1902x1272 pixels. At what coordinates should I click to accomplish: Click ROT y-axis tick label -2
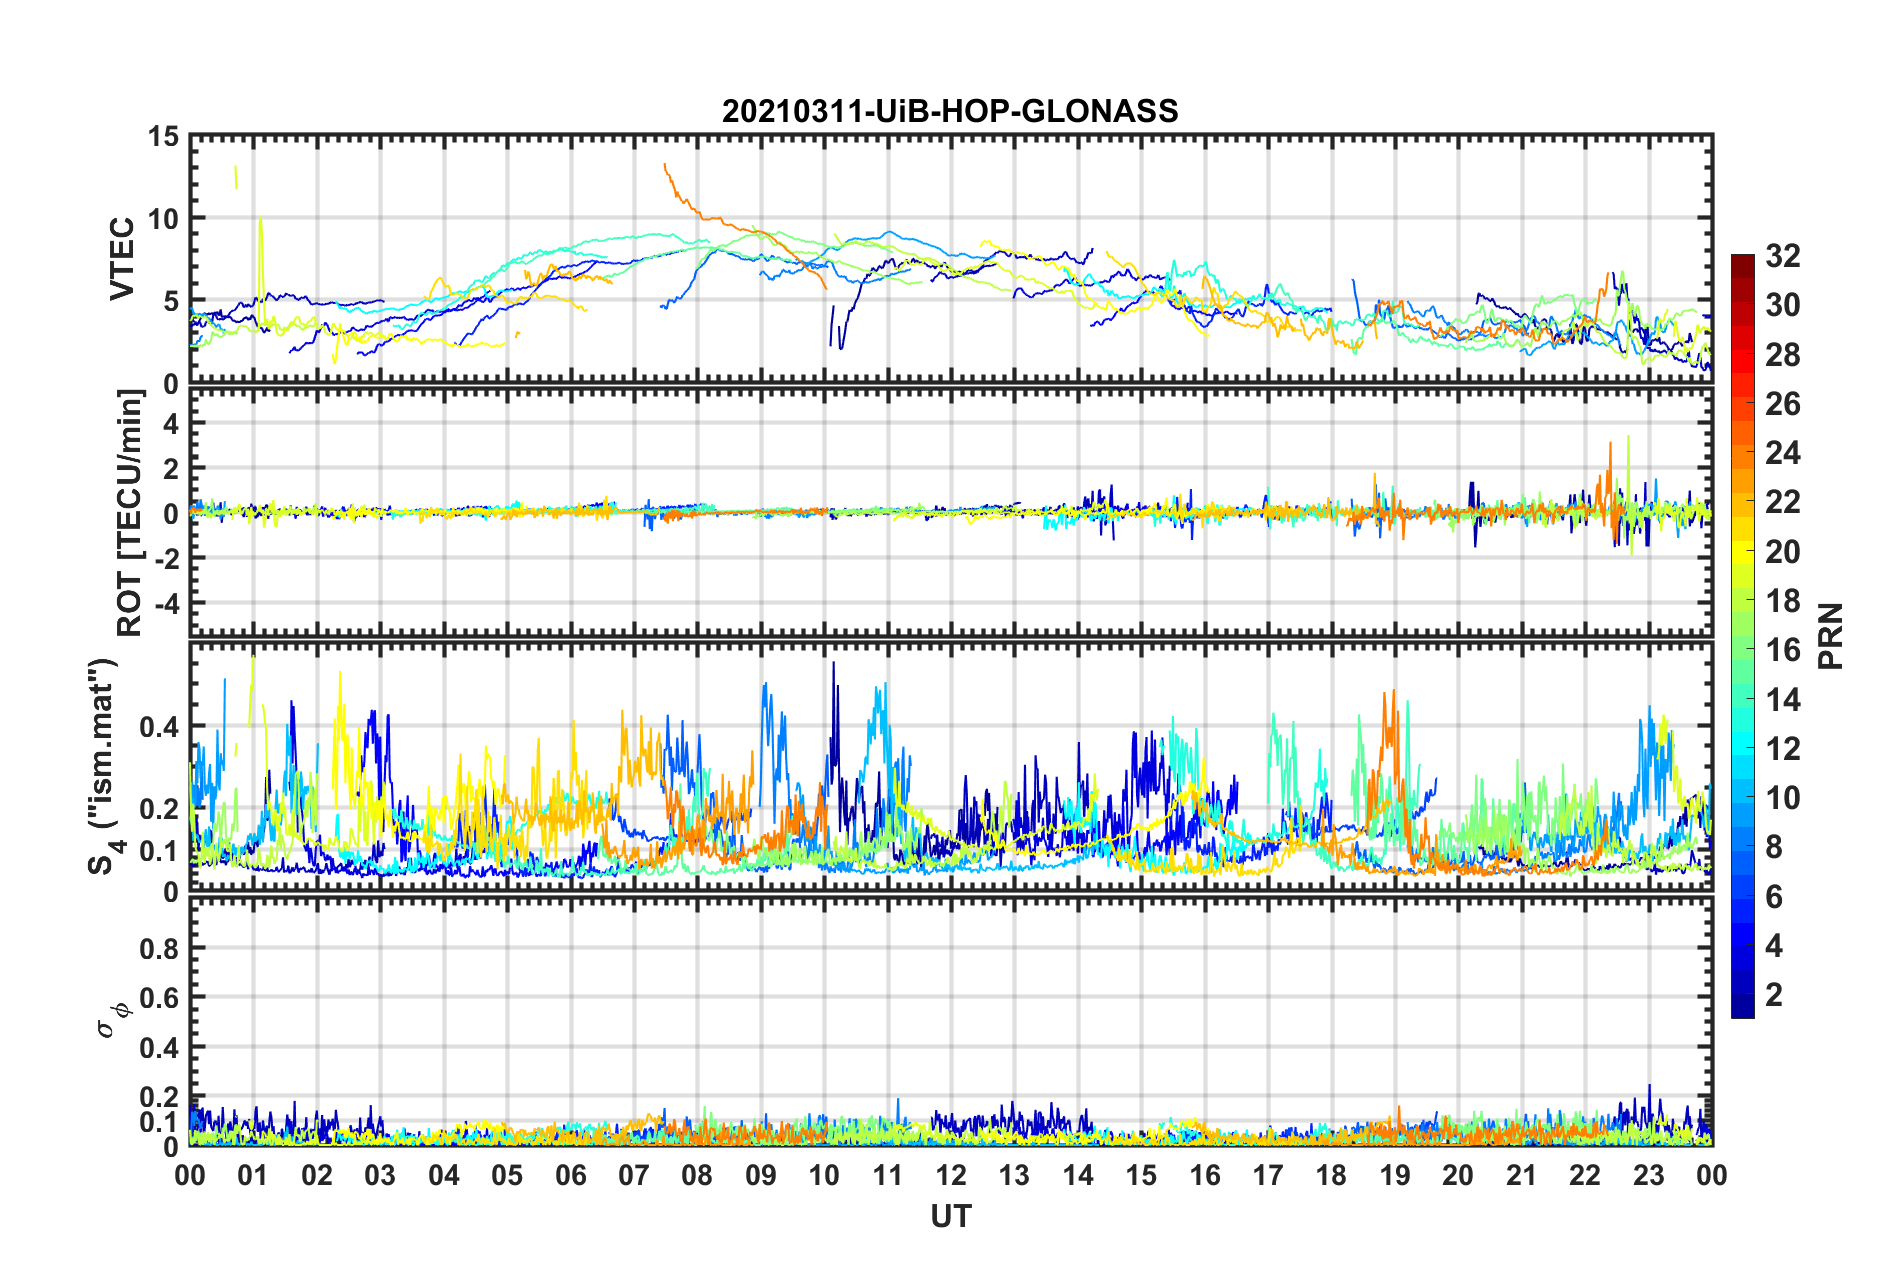point(166,558)
